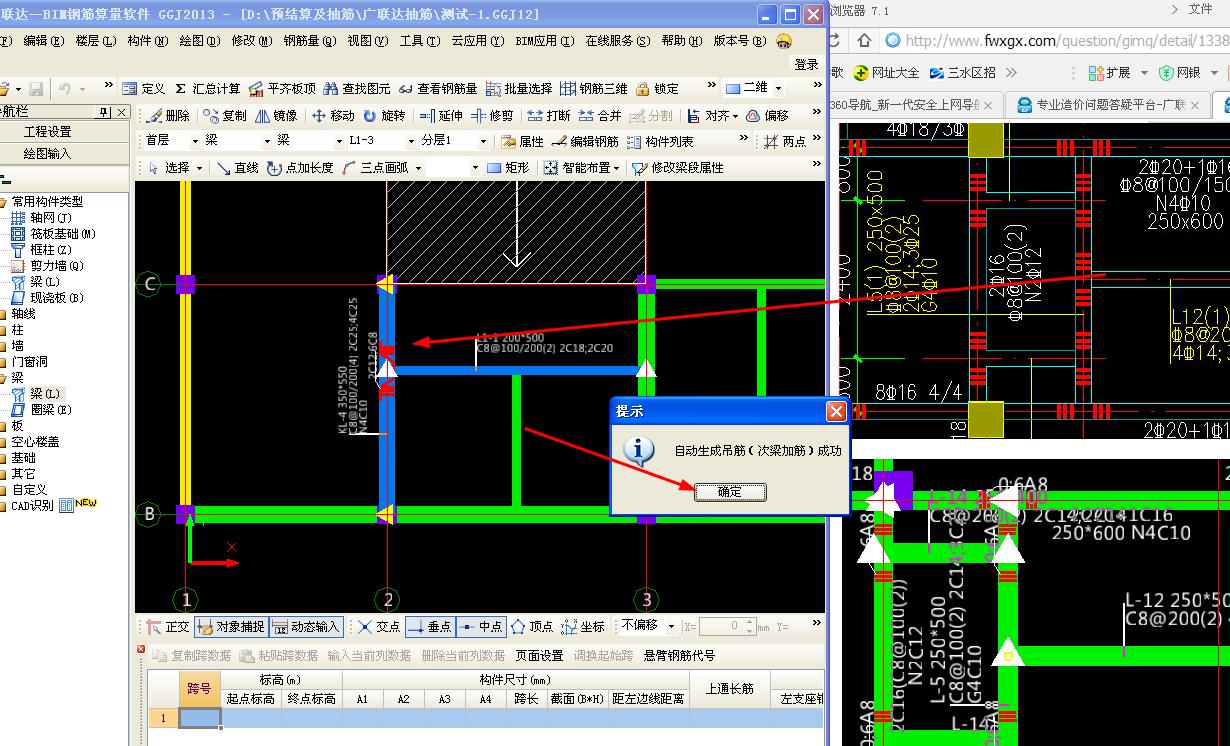This screenshot has width=1230, height=746.
Task: Toggle 正交 orthogonal mode
Action: point(168,627)
